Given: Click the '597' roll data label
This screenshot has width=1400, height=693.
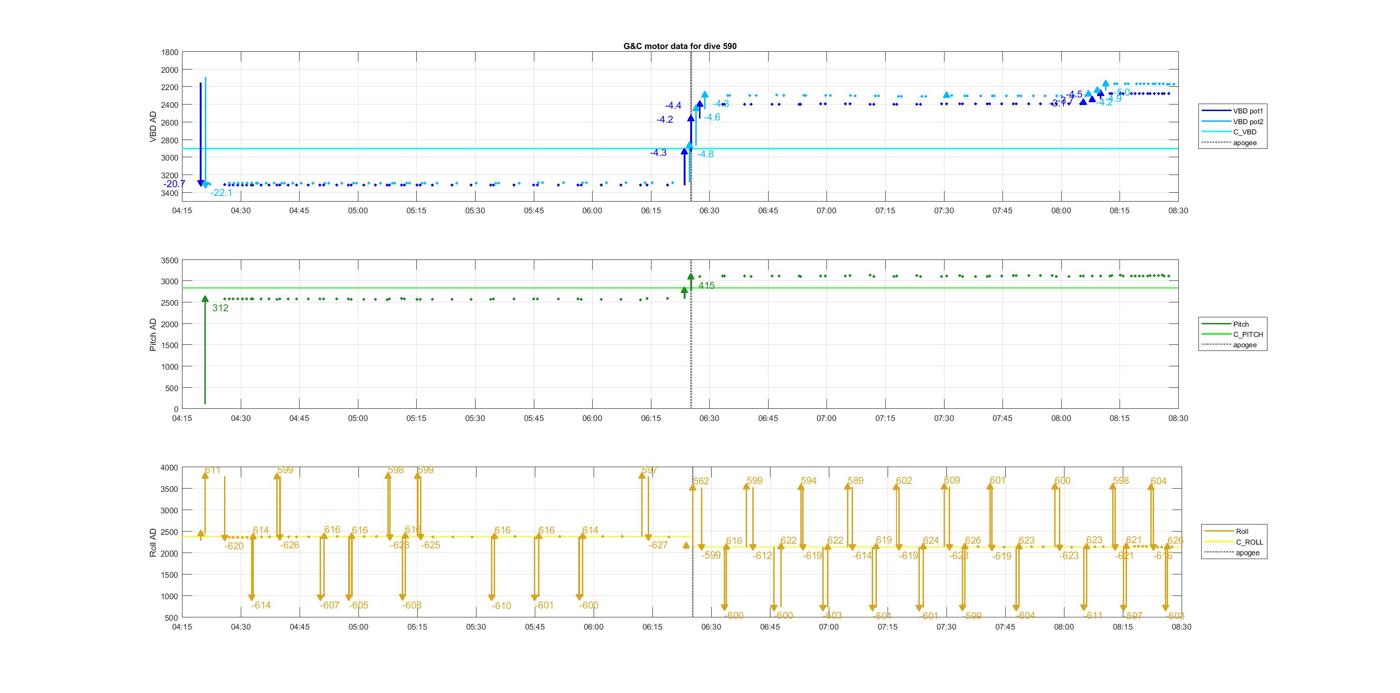Looking at the screenshot, I should point(649,470).
